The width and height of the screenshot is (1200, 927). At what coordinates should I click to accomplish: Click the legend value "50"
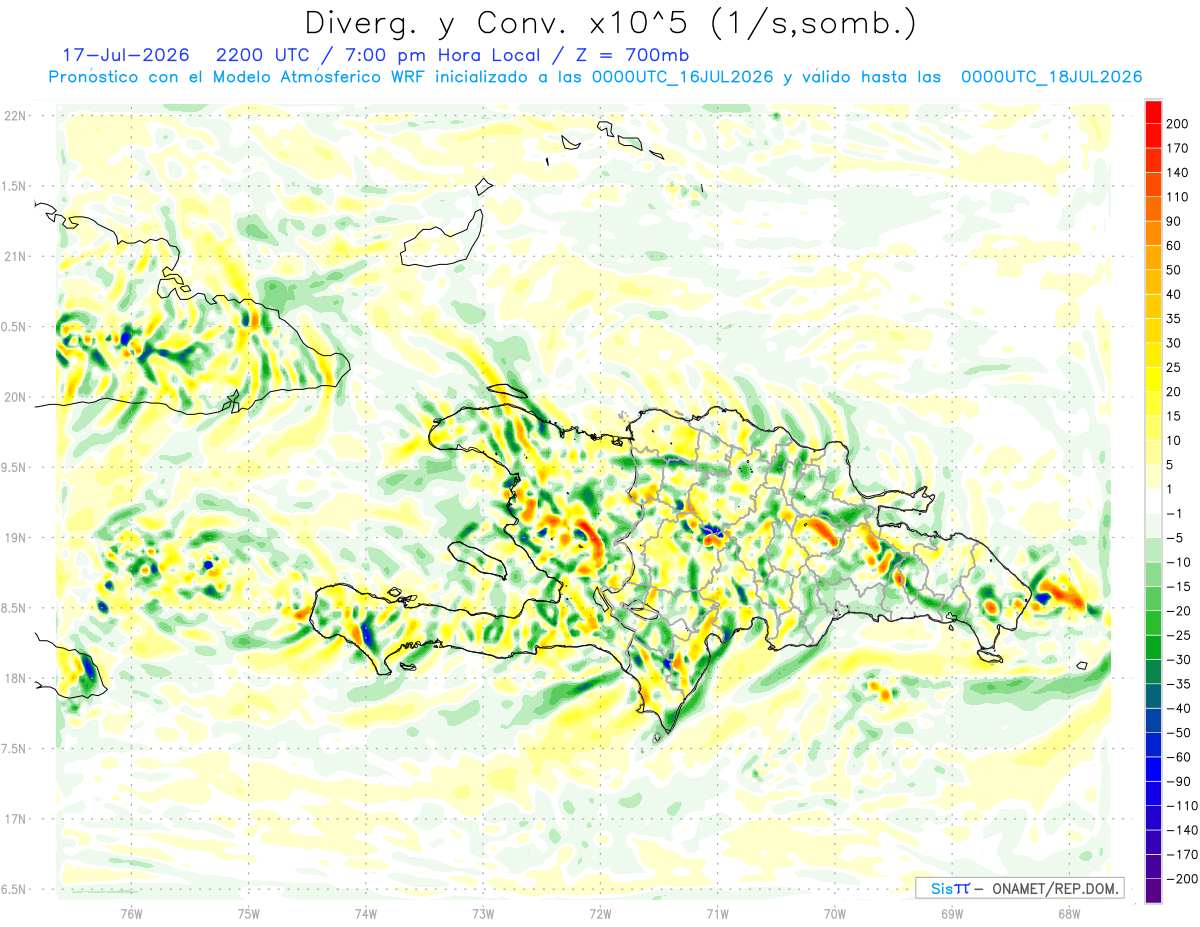pos(1175,270)
